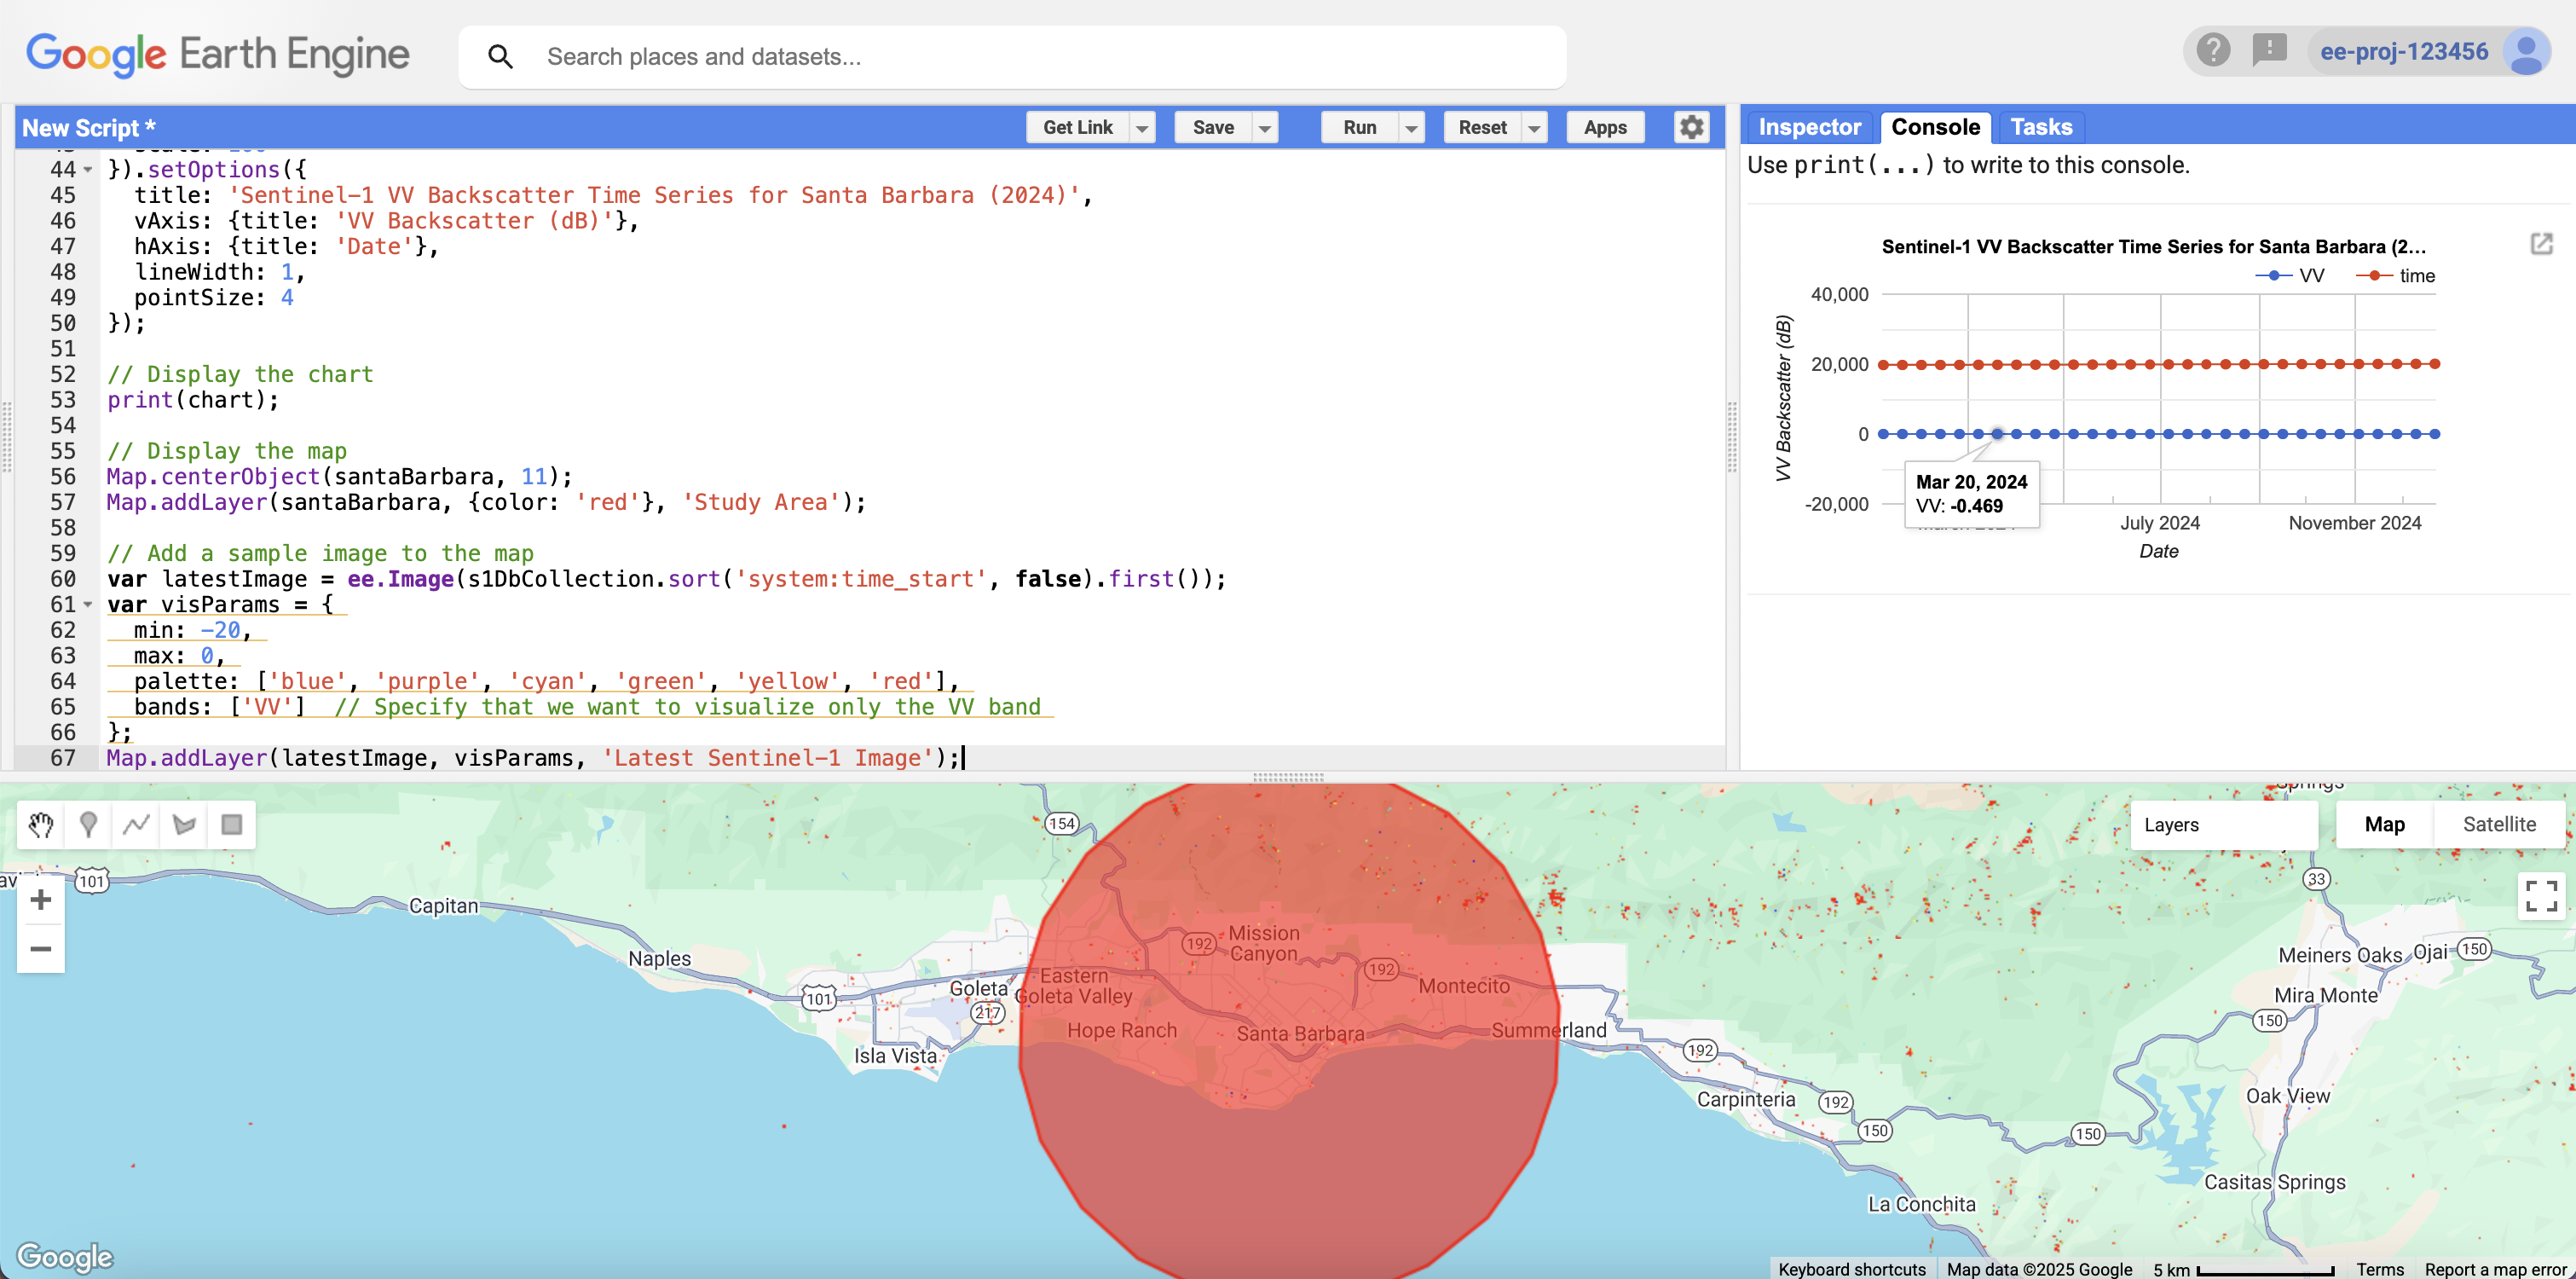This screenshot has width=2576, height=1279.
Task: Open the Tasks tab
Action: (2041, 127)
